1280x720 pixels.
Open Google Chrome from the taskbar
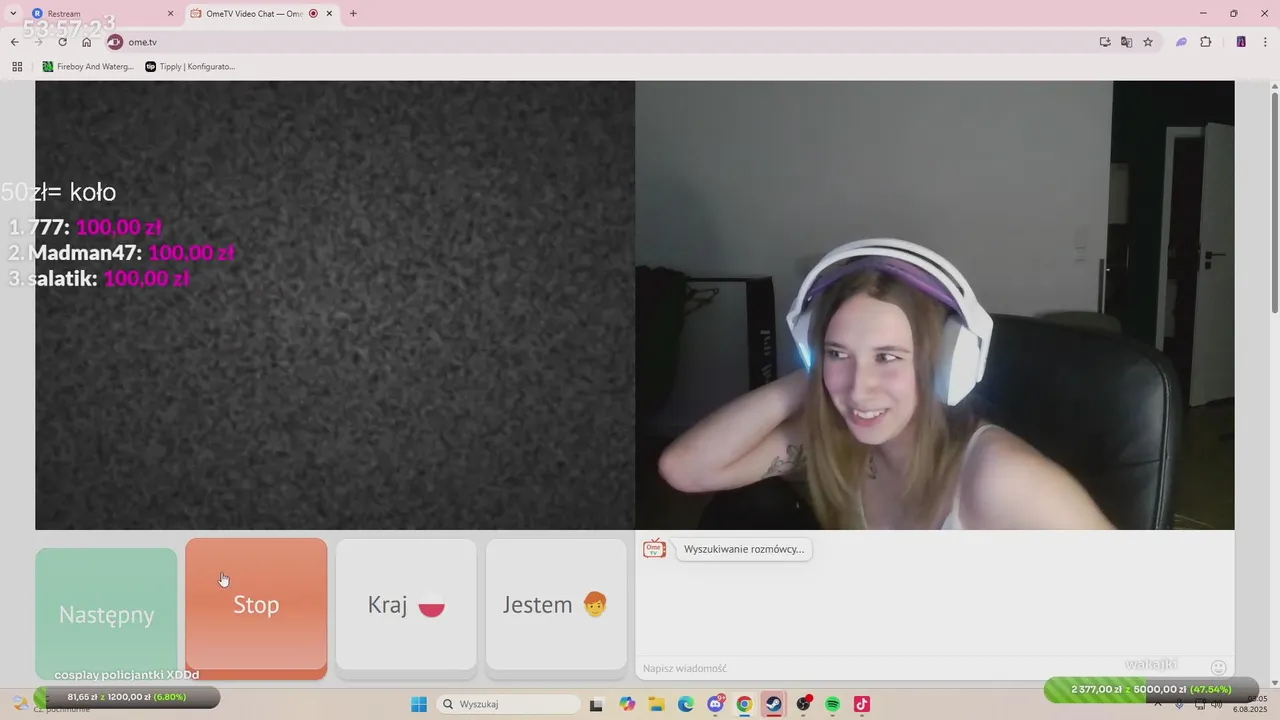coord(744,704)
